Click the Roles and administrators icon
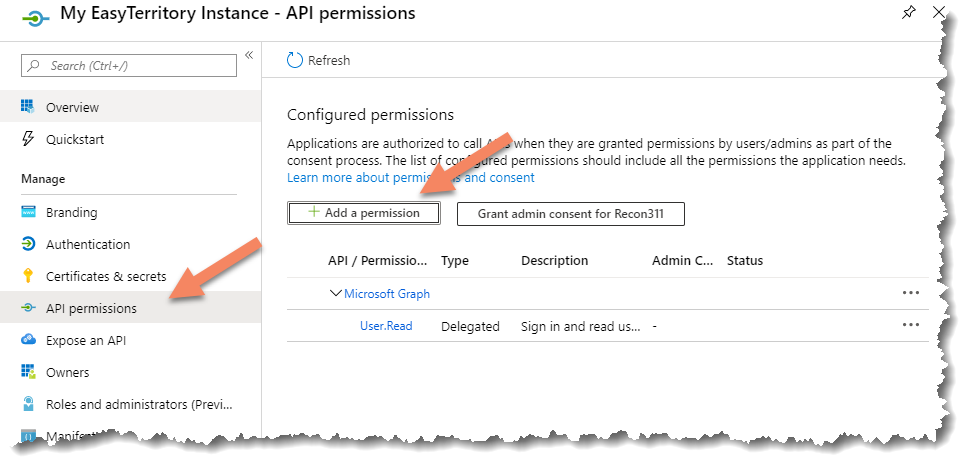Screen dimensions: 973x468 (x=28, y=404)
